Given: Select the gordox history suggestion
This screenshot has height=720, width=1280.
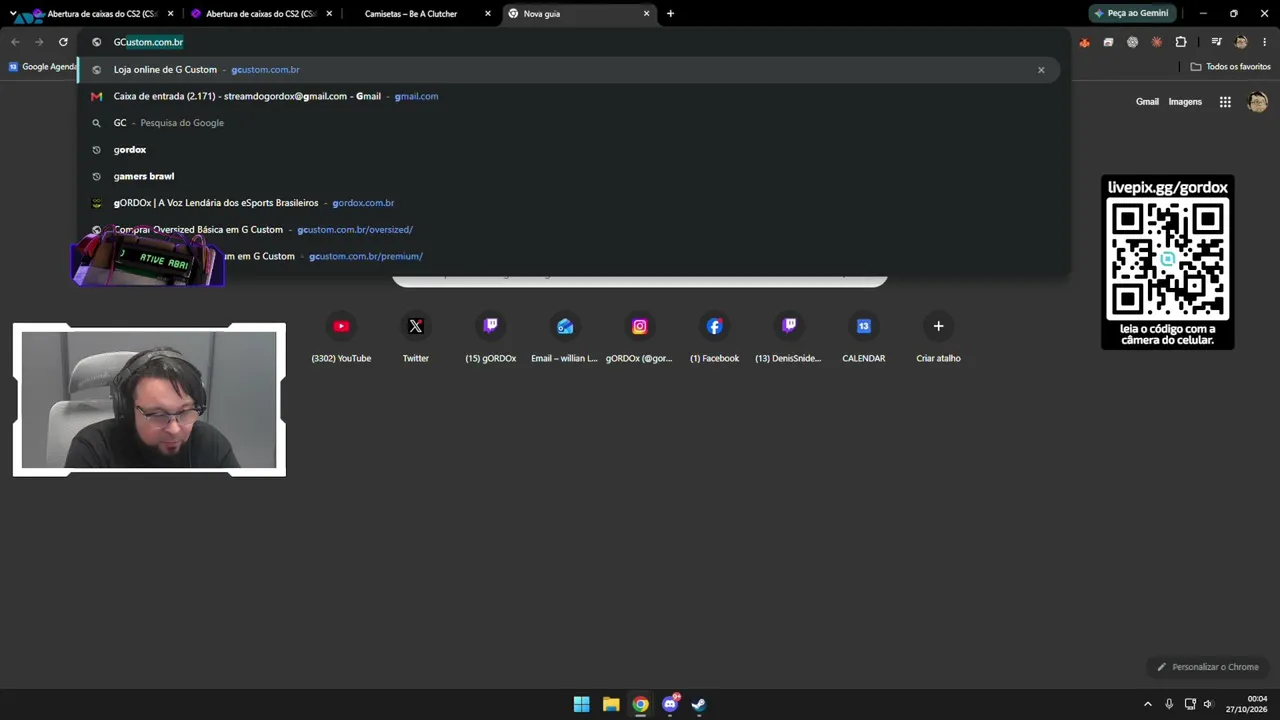Looking at the screenshot, I should point(568,150).
